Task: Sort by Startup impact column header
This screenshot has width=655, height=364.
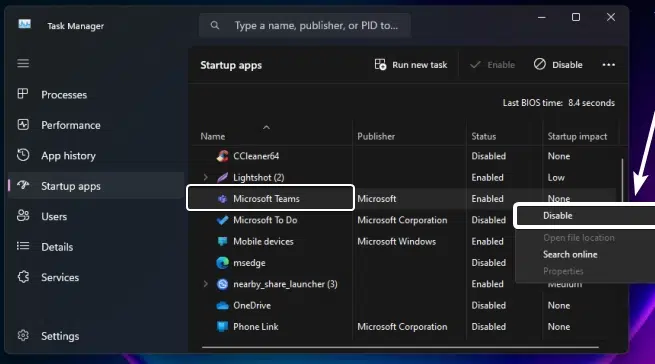Action: pyautogui.click(x=577, y=137)
